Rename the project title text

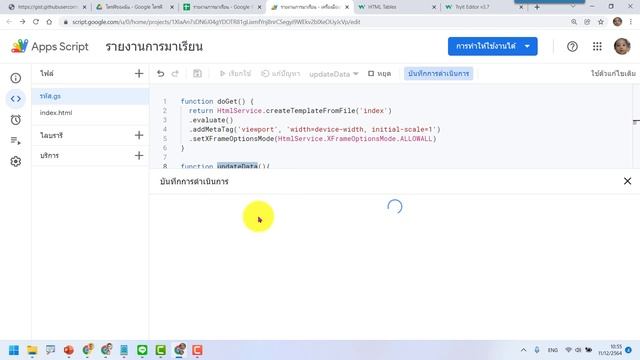pos(154,47)
